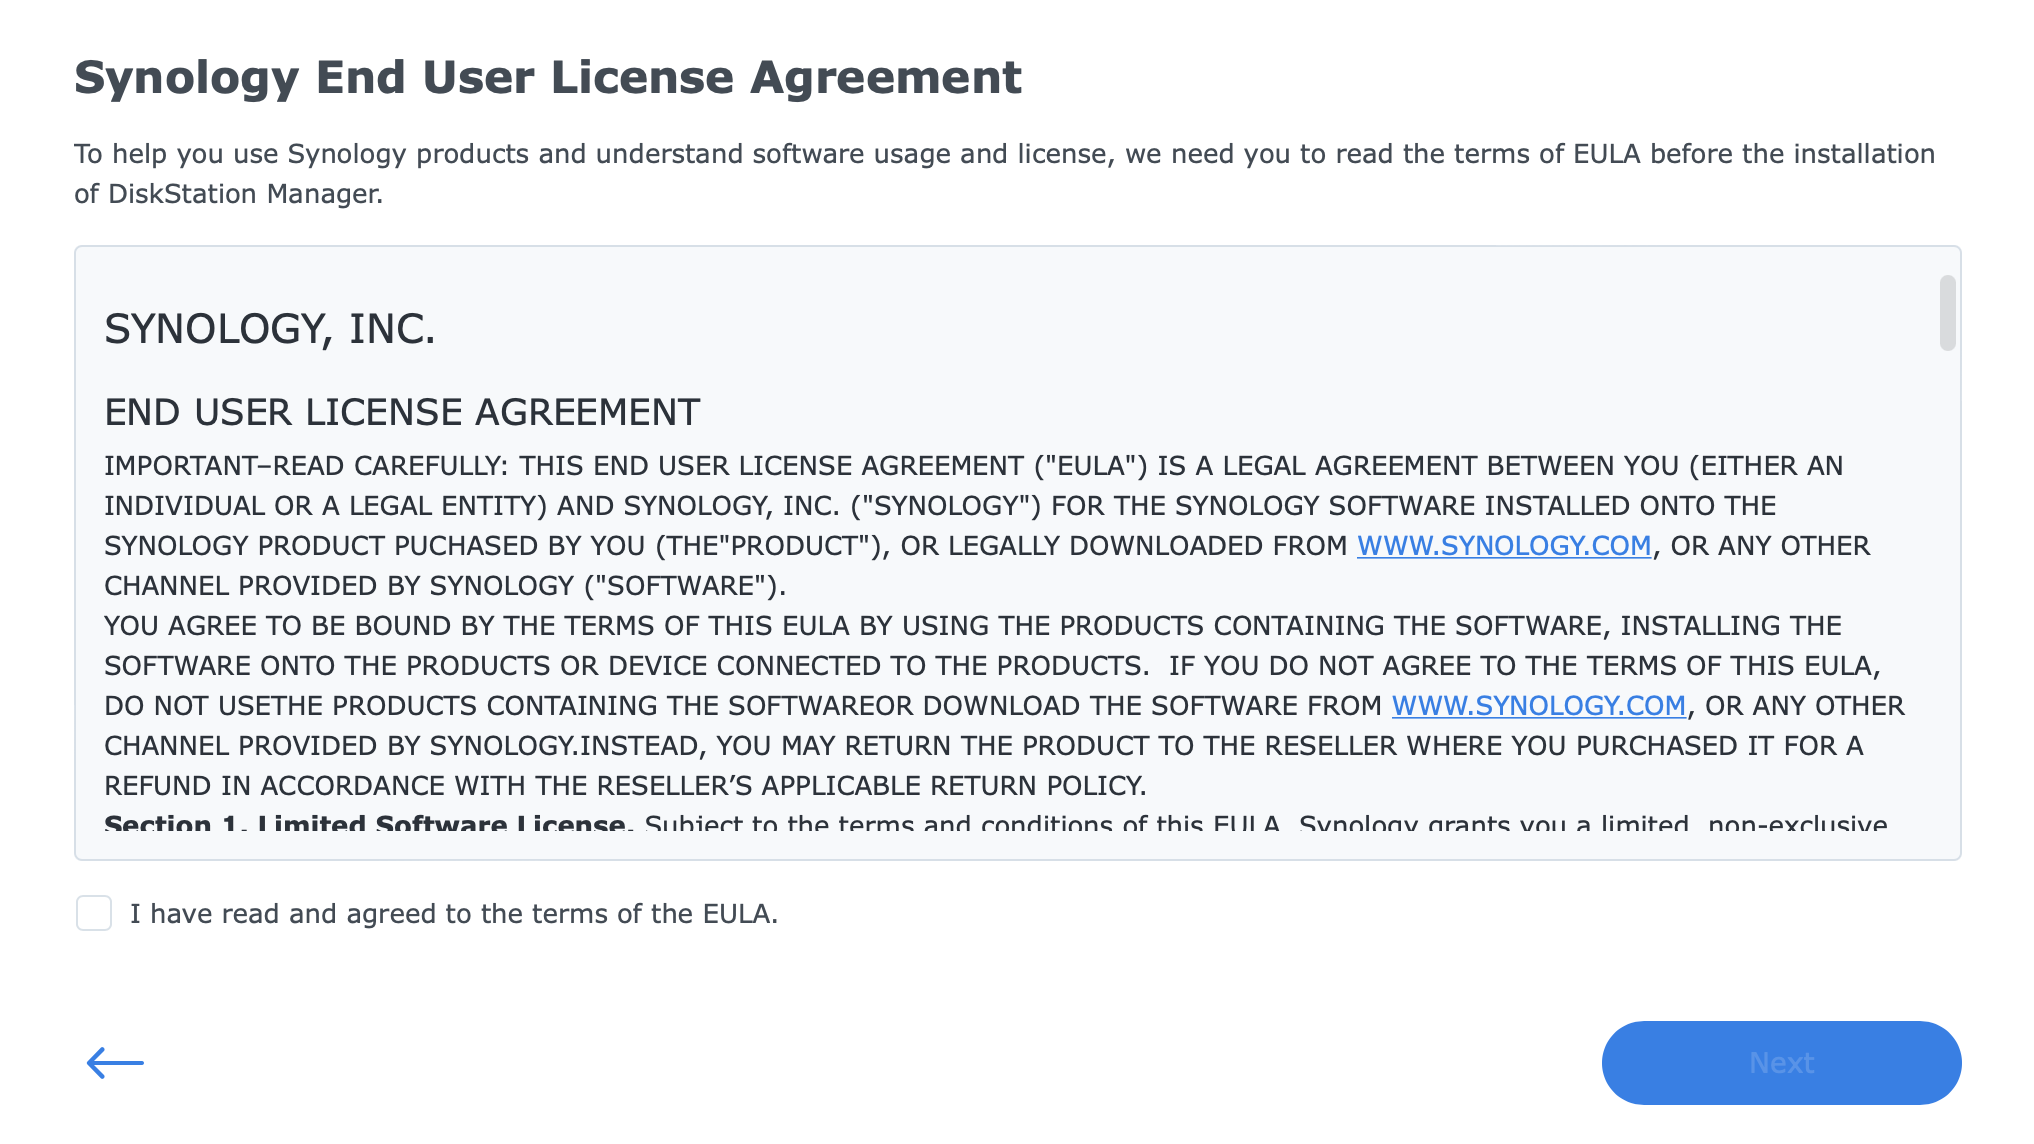The width and height of the screenshot is (2034, 1144).
Task: Click the 'INDIVIDUAL OR A LEGAL ENTITY' line
Action: [940, 506]
